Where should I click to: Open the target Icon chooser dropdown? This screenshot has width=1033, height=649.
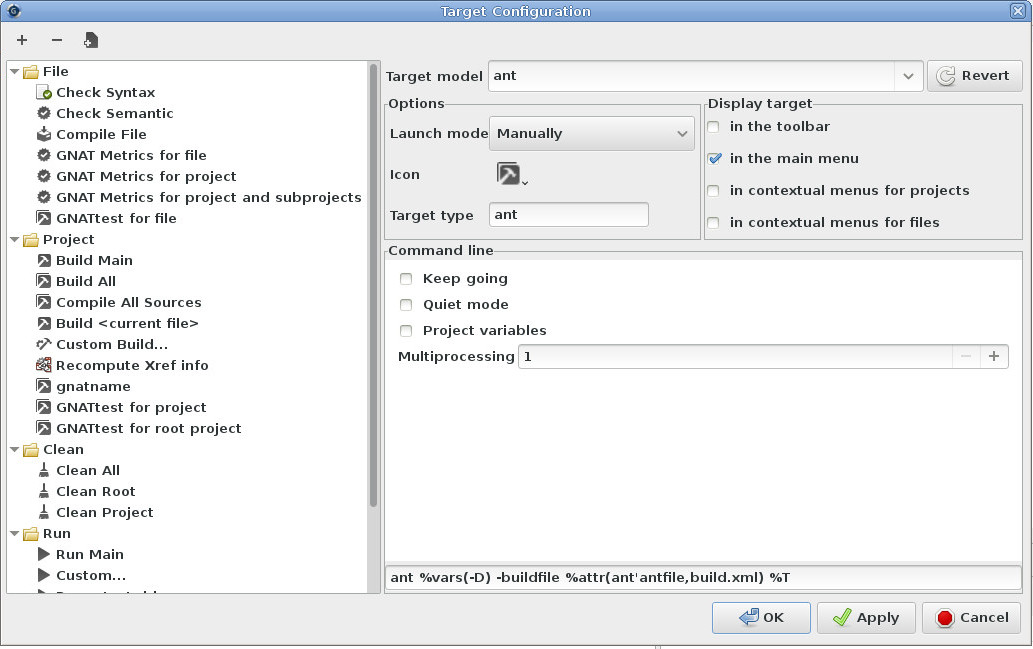click(512, 175)
